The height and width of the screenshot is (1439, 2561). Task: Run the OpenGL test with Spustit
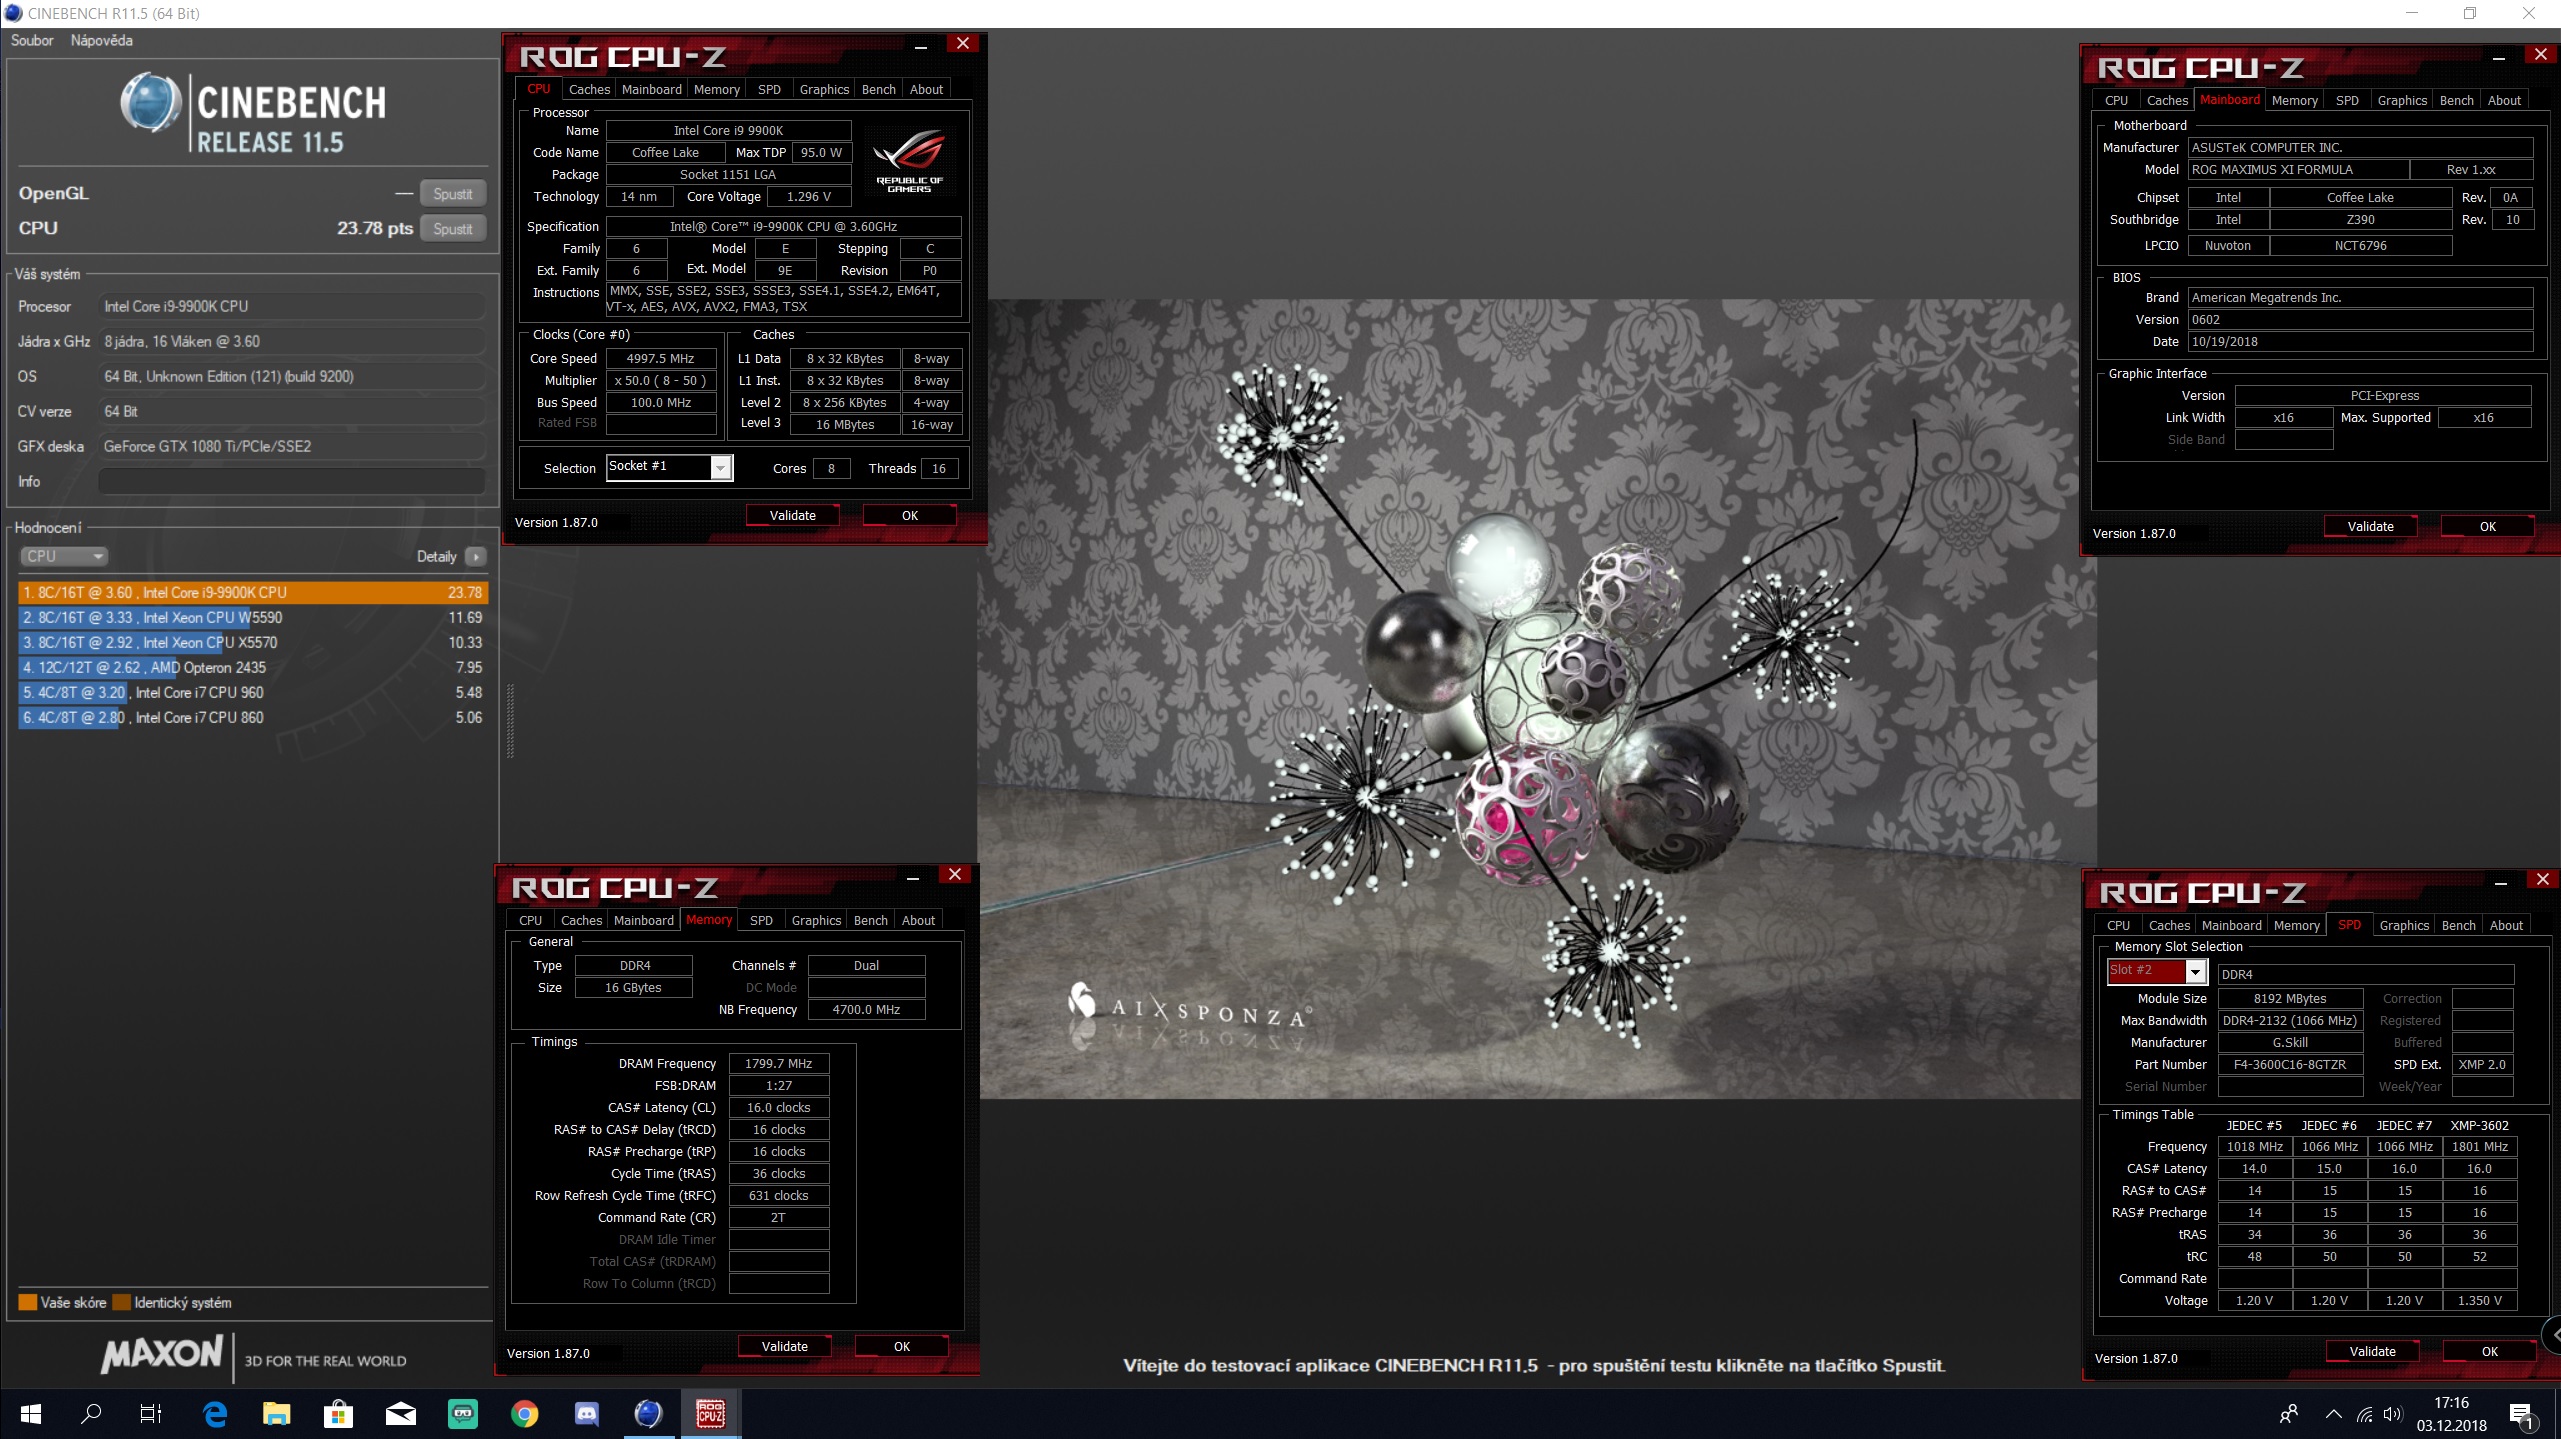pyautogui.click(x=453, y=194)
